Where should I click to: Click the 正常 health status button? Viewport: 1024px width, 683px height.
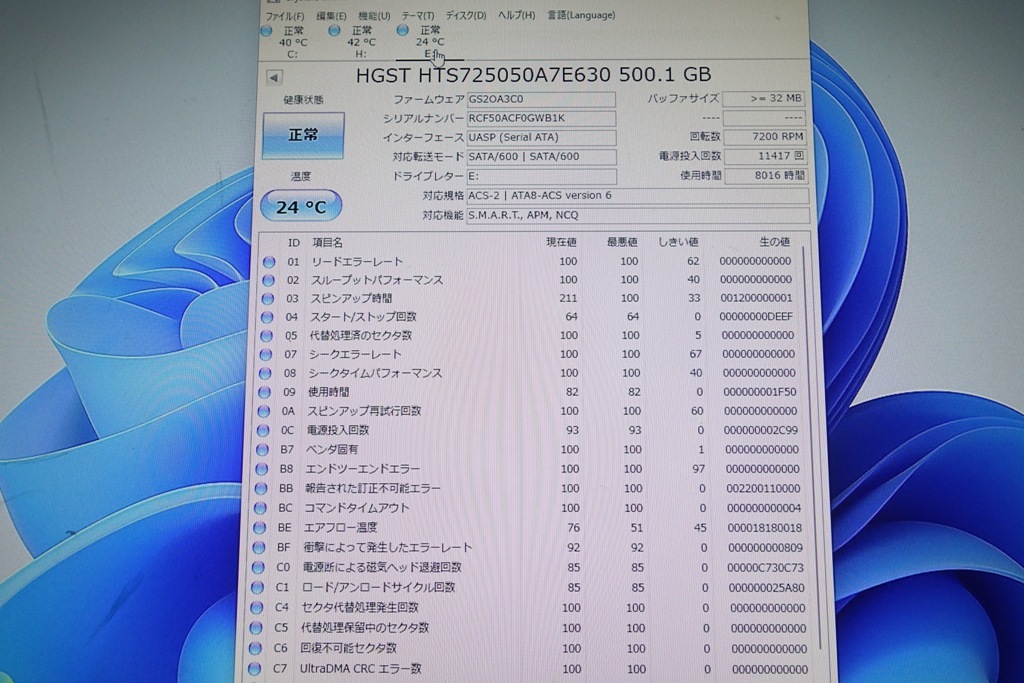tap(303, 135)
